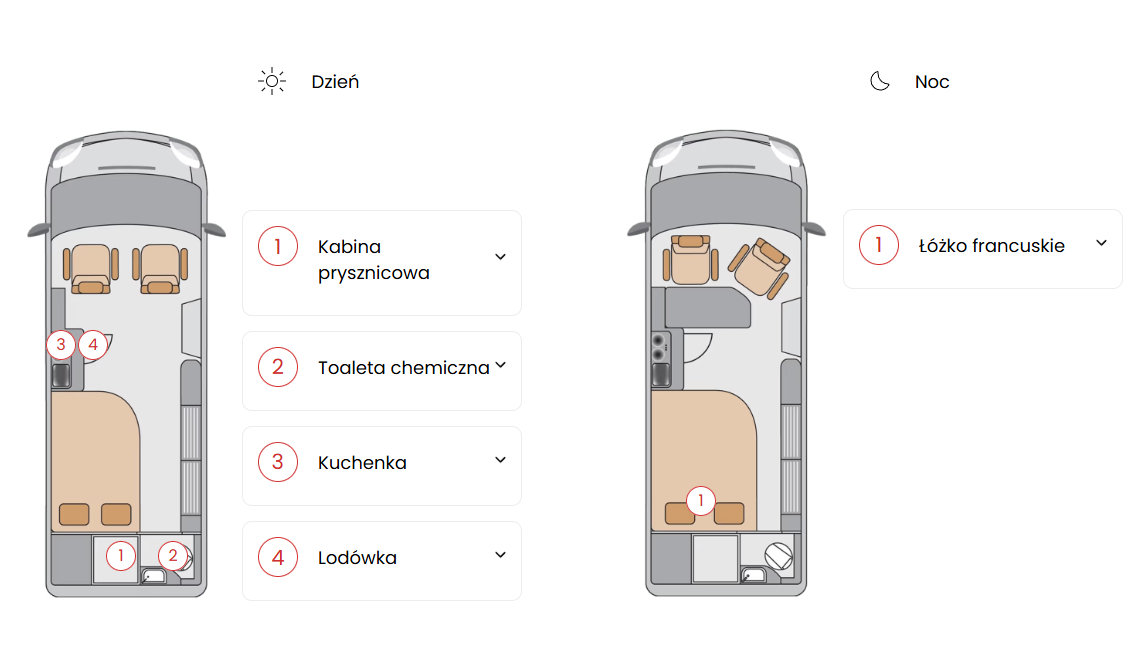Select marker 1 on the day floor plan
The height and width of the screenshot is (670, 1146).
coord(121,556)
